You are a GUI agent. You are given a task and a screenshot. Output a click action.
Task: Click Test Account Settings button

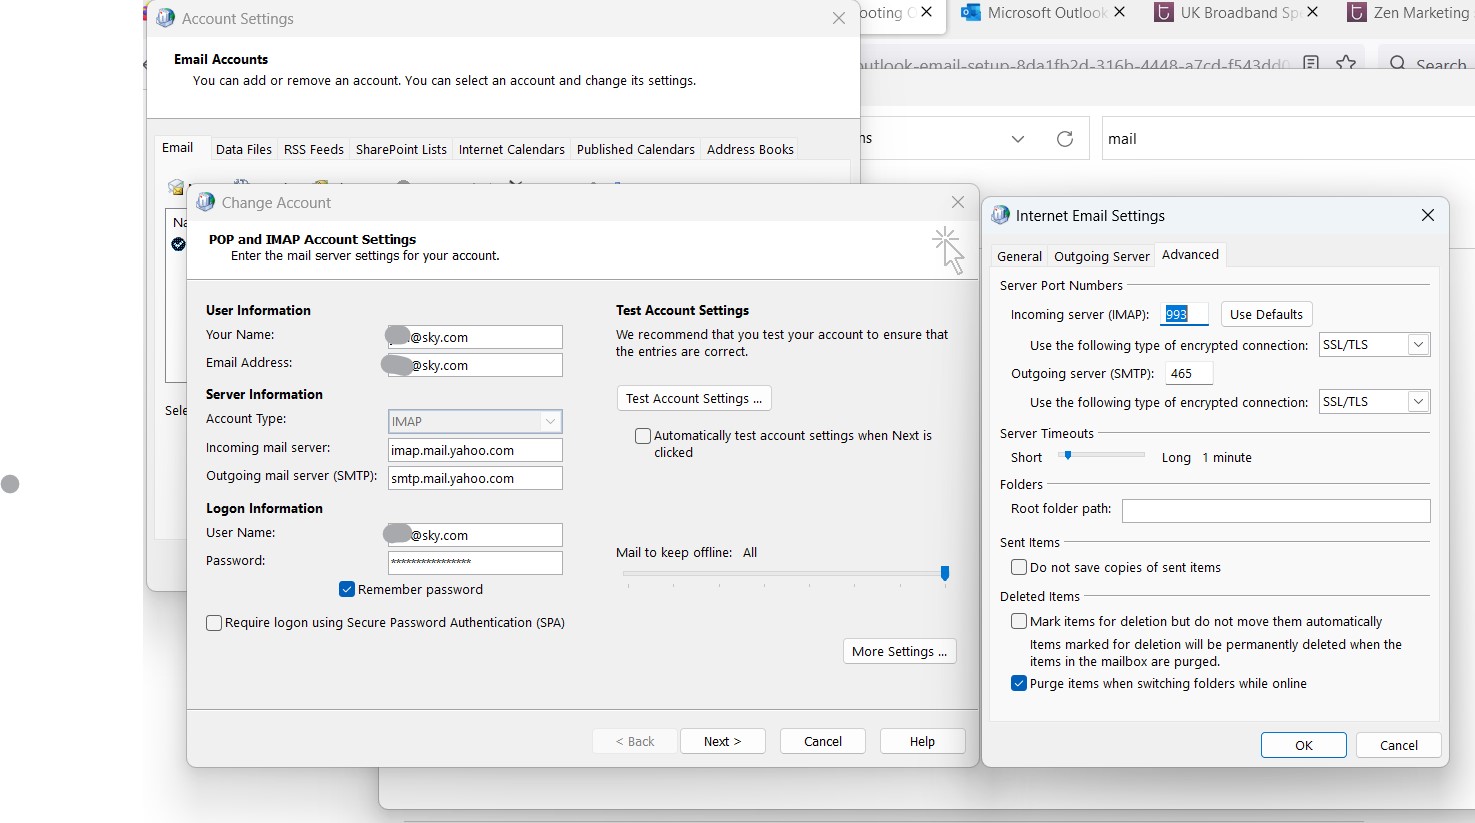(x=694, y=398)
